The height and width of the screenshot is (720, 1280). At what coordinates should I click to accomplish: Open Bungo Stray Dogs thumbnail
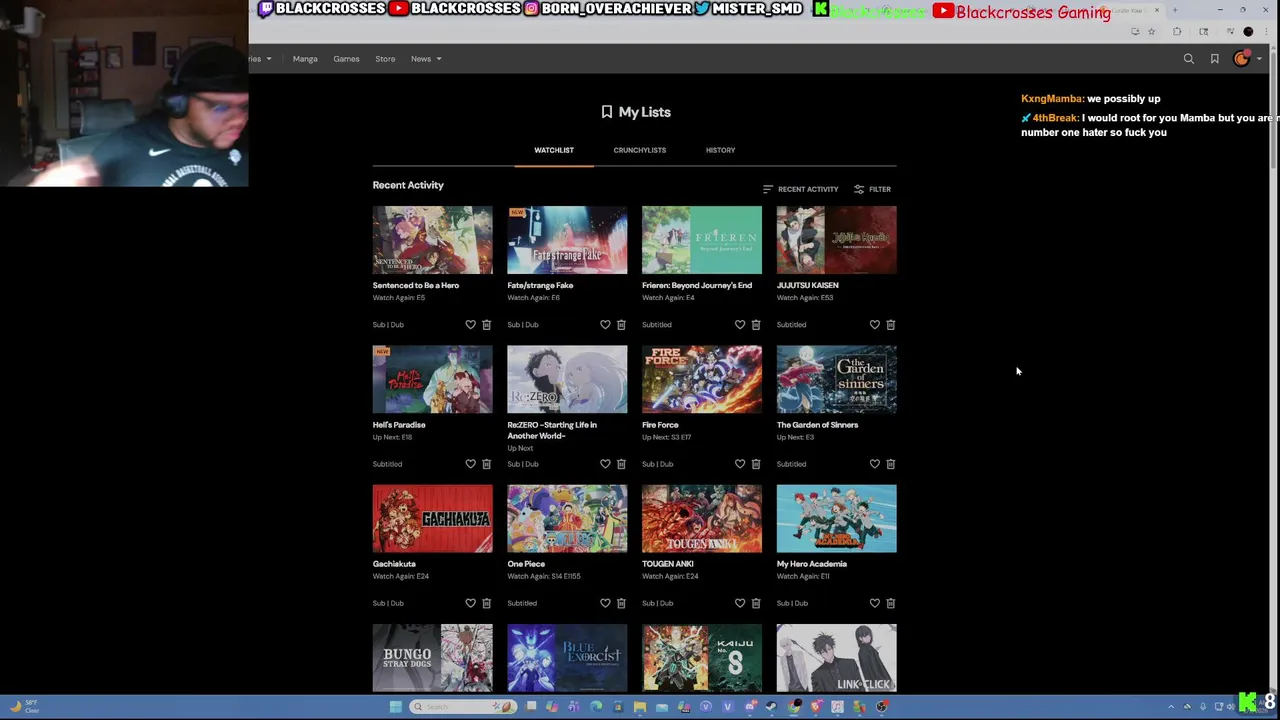[x=433, y=658]
